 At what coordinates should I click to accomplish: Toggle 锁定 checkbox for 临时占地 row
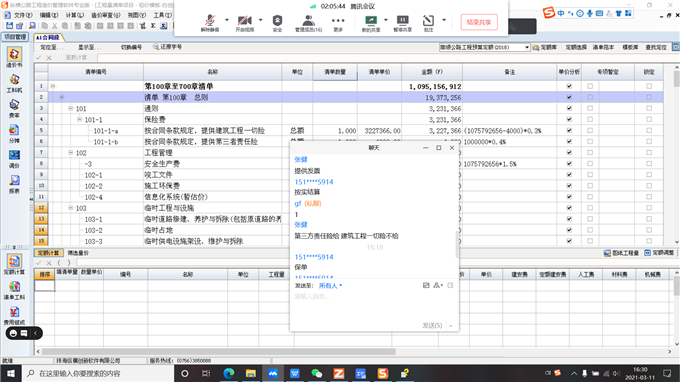(x=649, y=230)
